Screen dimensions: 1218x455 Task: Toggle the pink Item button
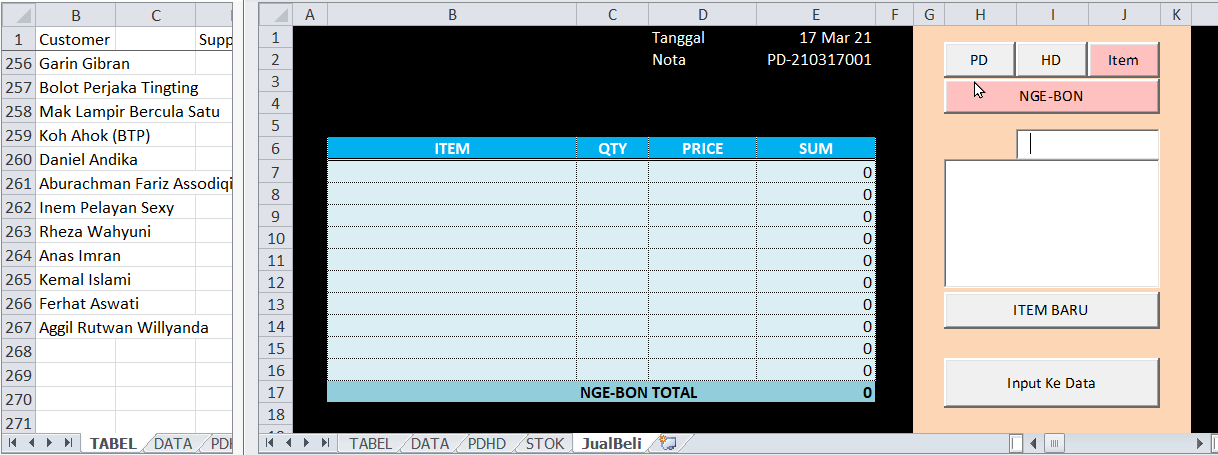click(1123, 60)
